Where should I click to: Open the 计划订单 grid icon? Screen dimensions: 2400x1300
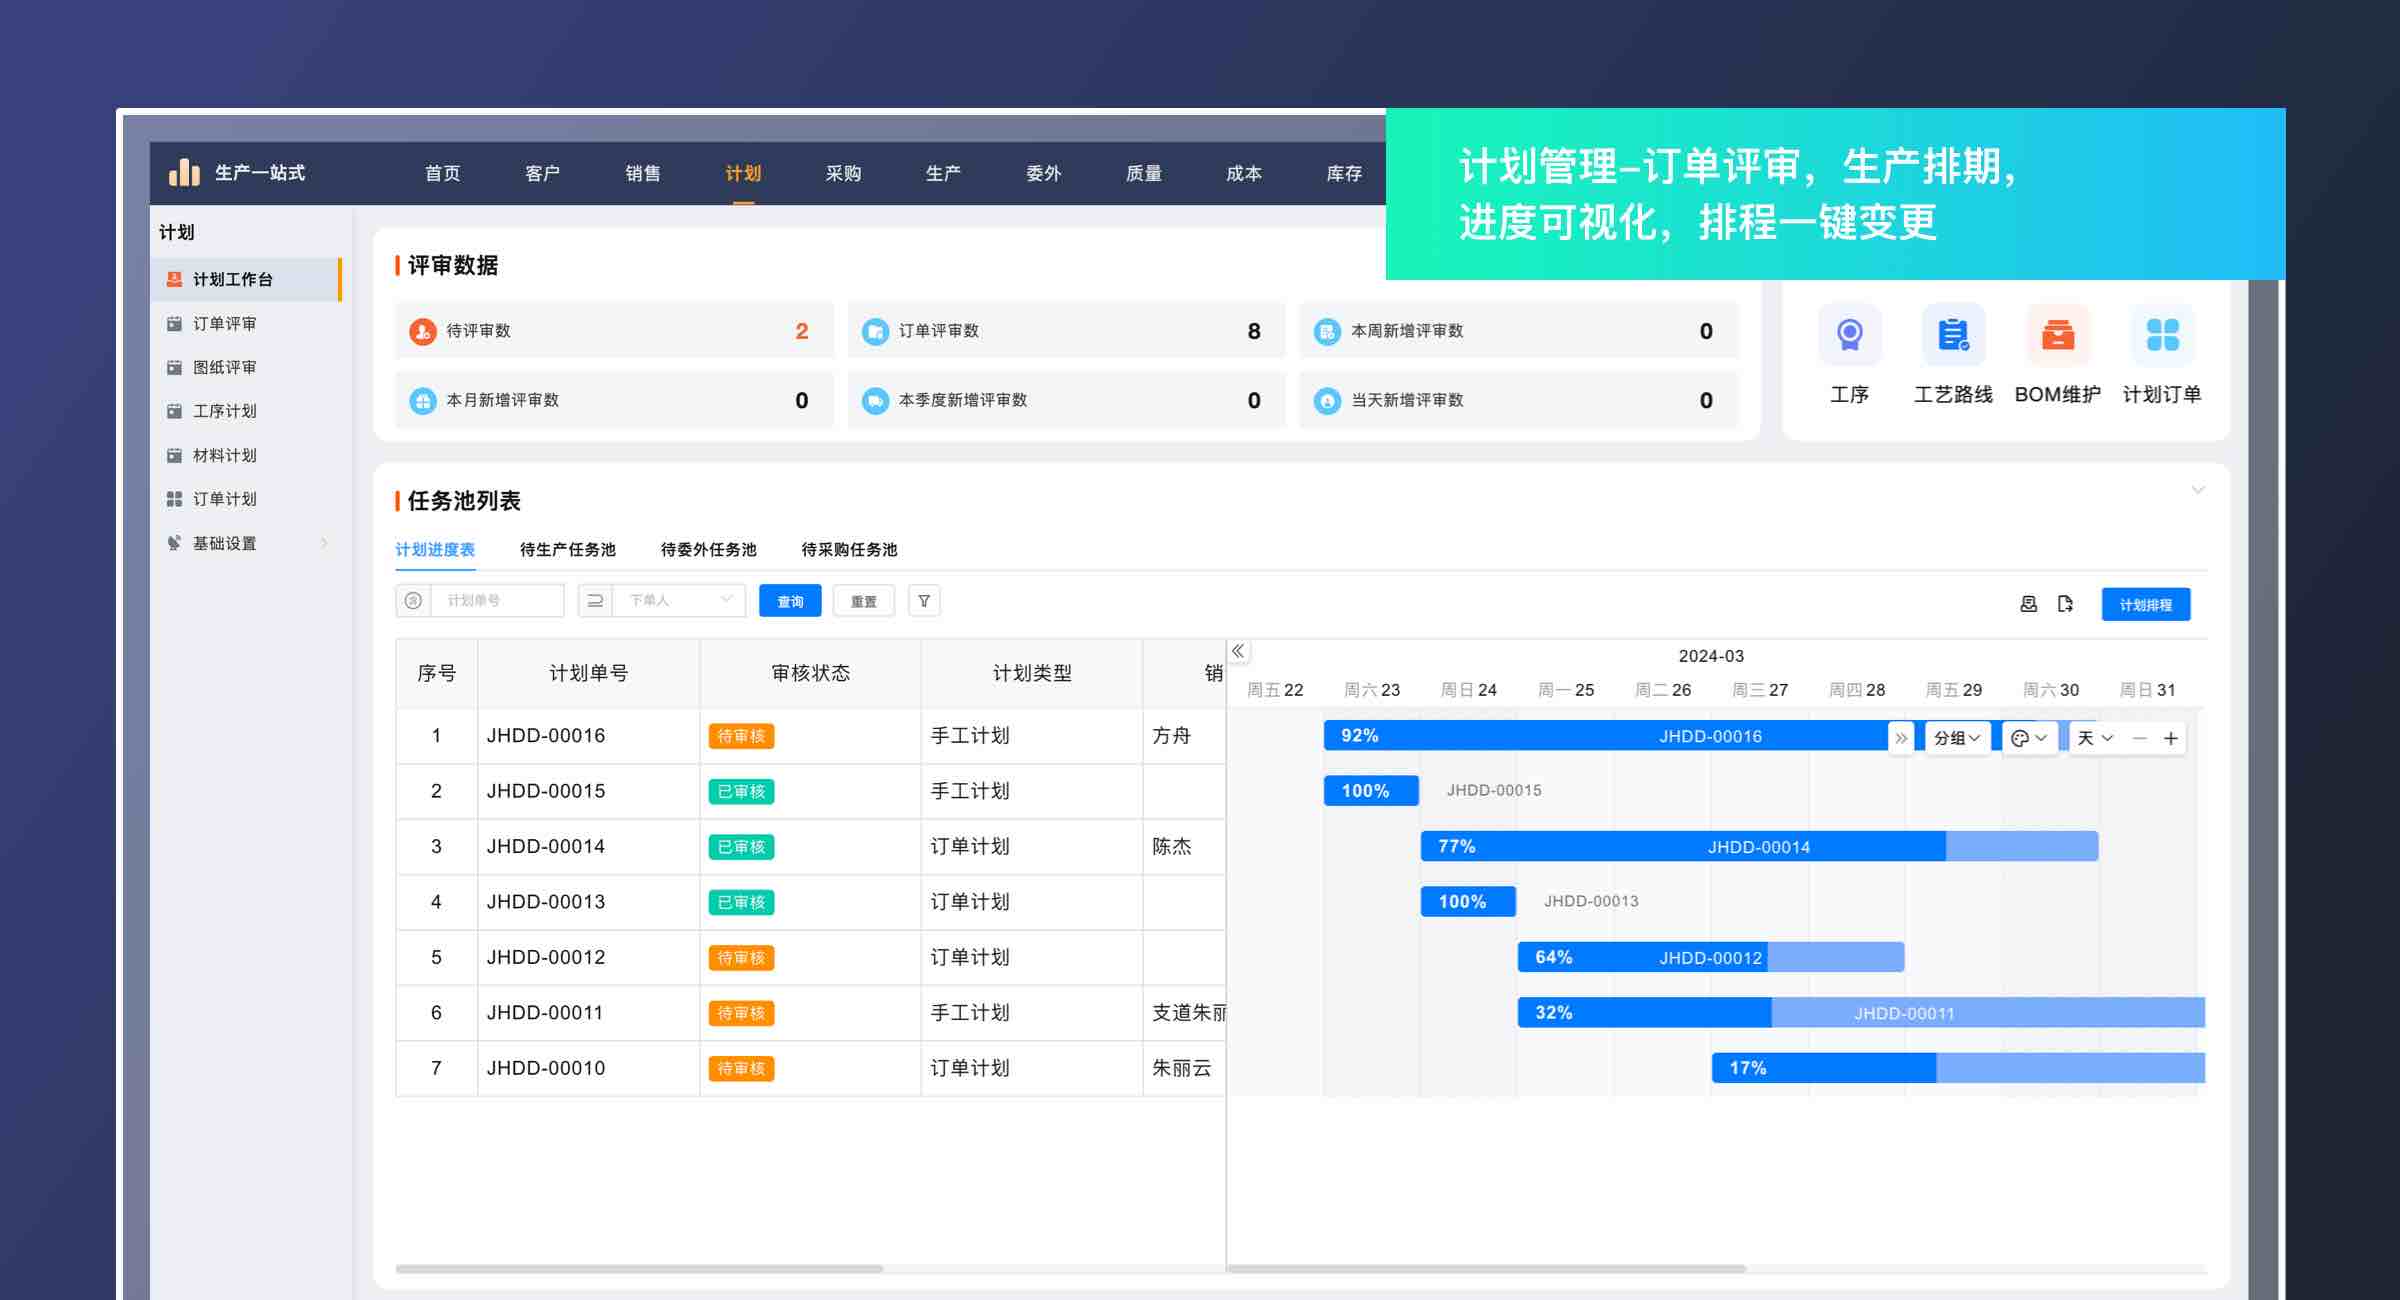2162,335
